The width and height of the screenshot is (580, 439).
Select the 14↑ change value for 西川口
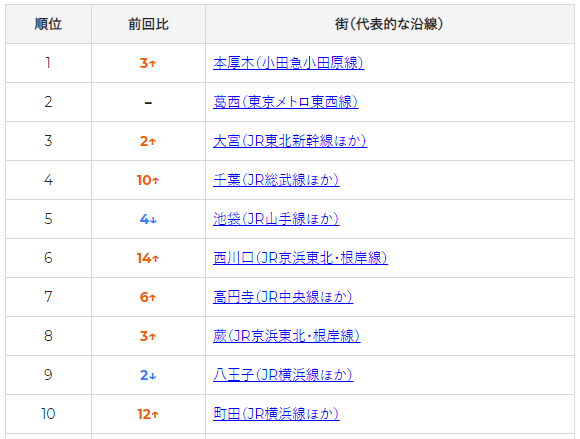click(x=148, y=258)
